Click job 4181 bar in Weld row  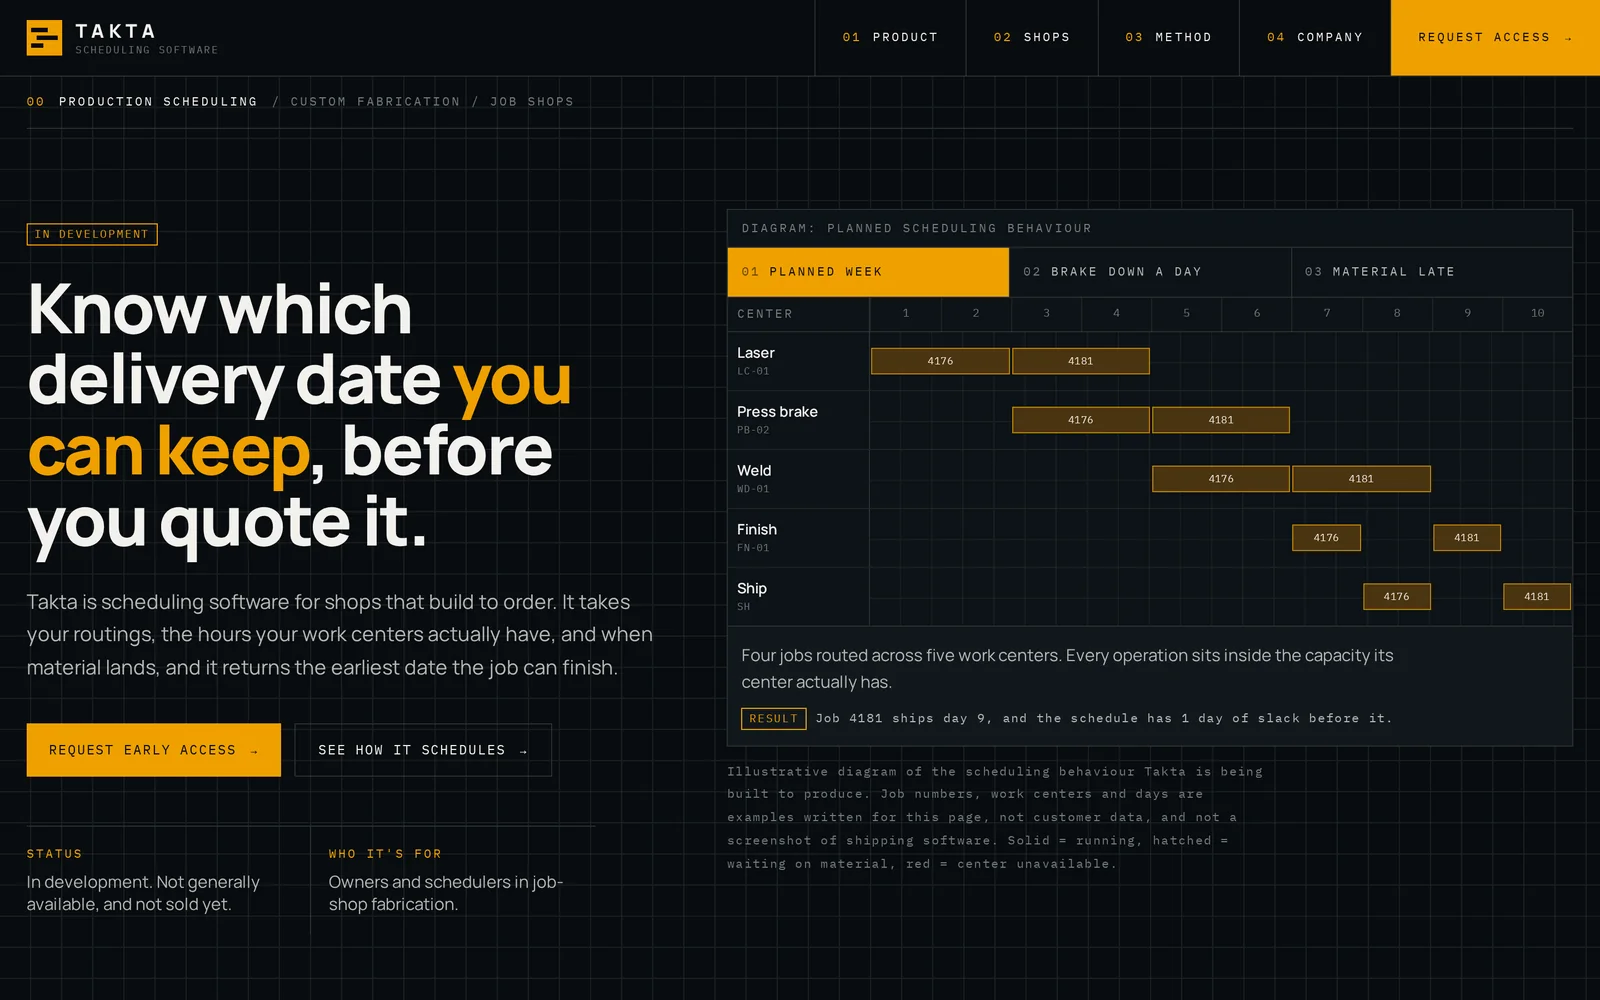pyautogui.click(x=1361, y=479)
